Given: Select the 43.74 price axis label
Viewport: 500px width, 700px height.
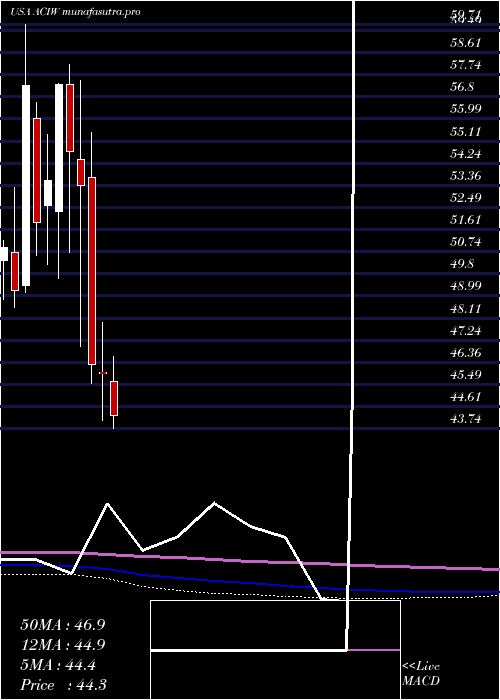Looking at the screenshot, I should click(466, 419).
